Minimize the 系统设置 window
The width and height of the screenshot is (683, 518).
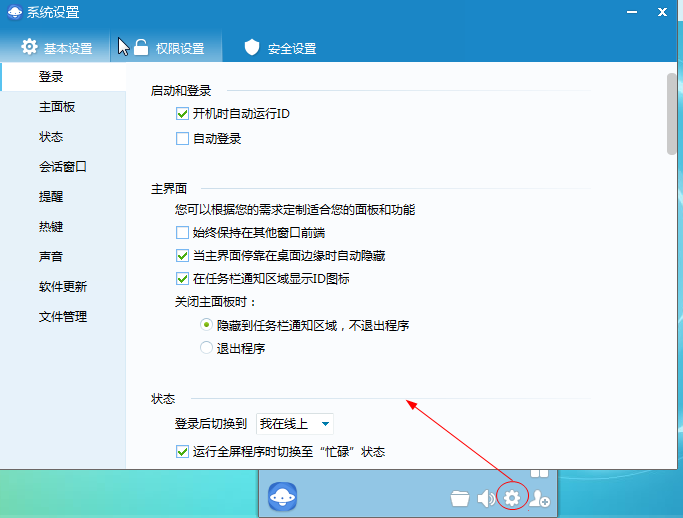coord(632,12)
